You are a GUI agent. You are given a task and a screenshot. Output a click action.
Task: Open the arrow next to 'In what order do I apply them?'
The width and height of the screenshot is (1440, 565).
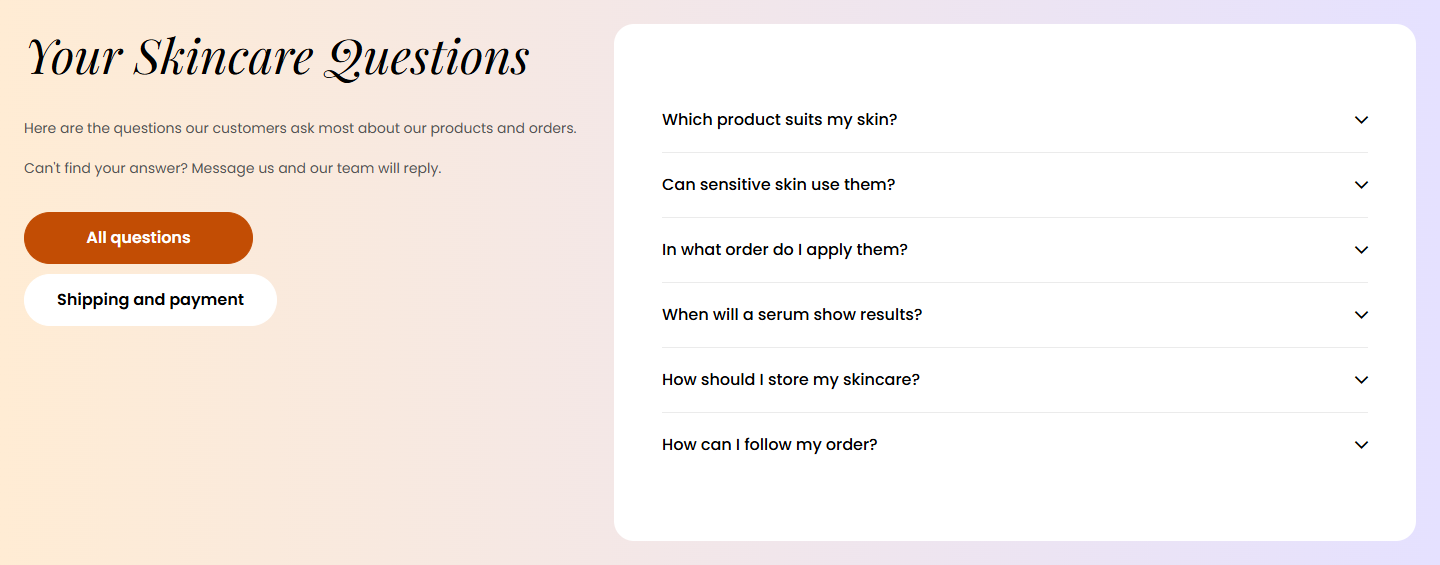(1361, 250)
